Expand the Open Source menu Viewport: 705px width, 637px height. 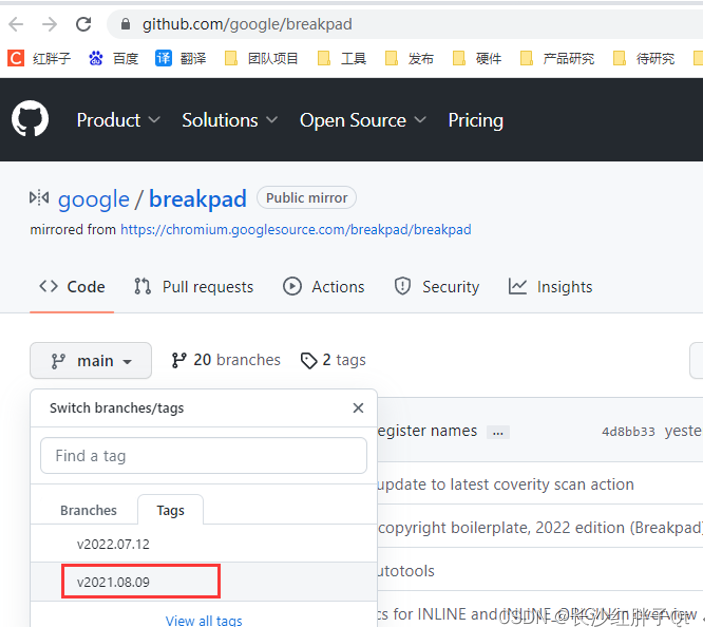click(x=363, y=120)
